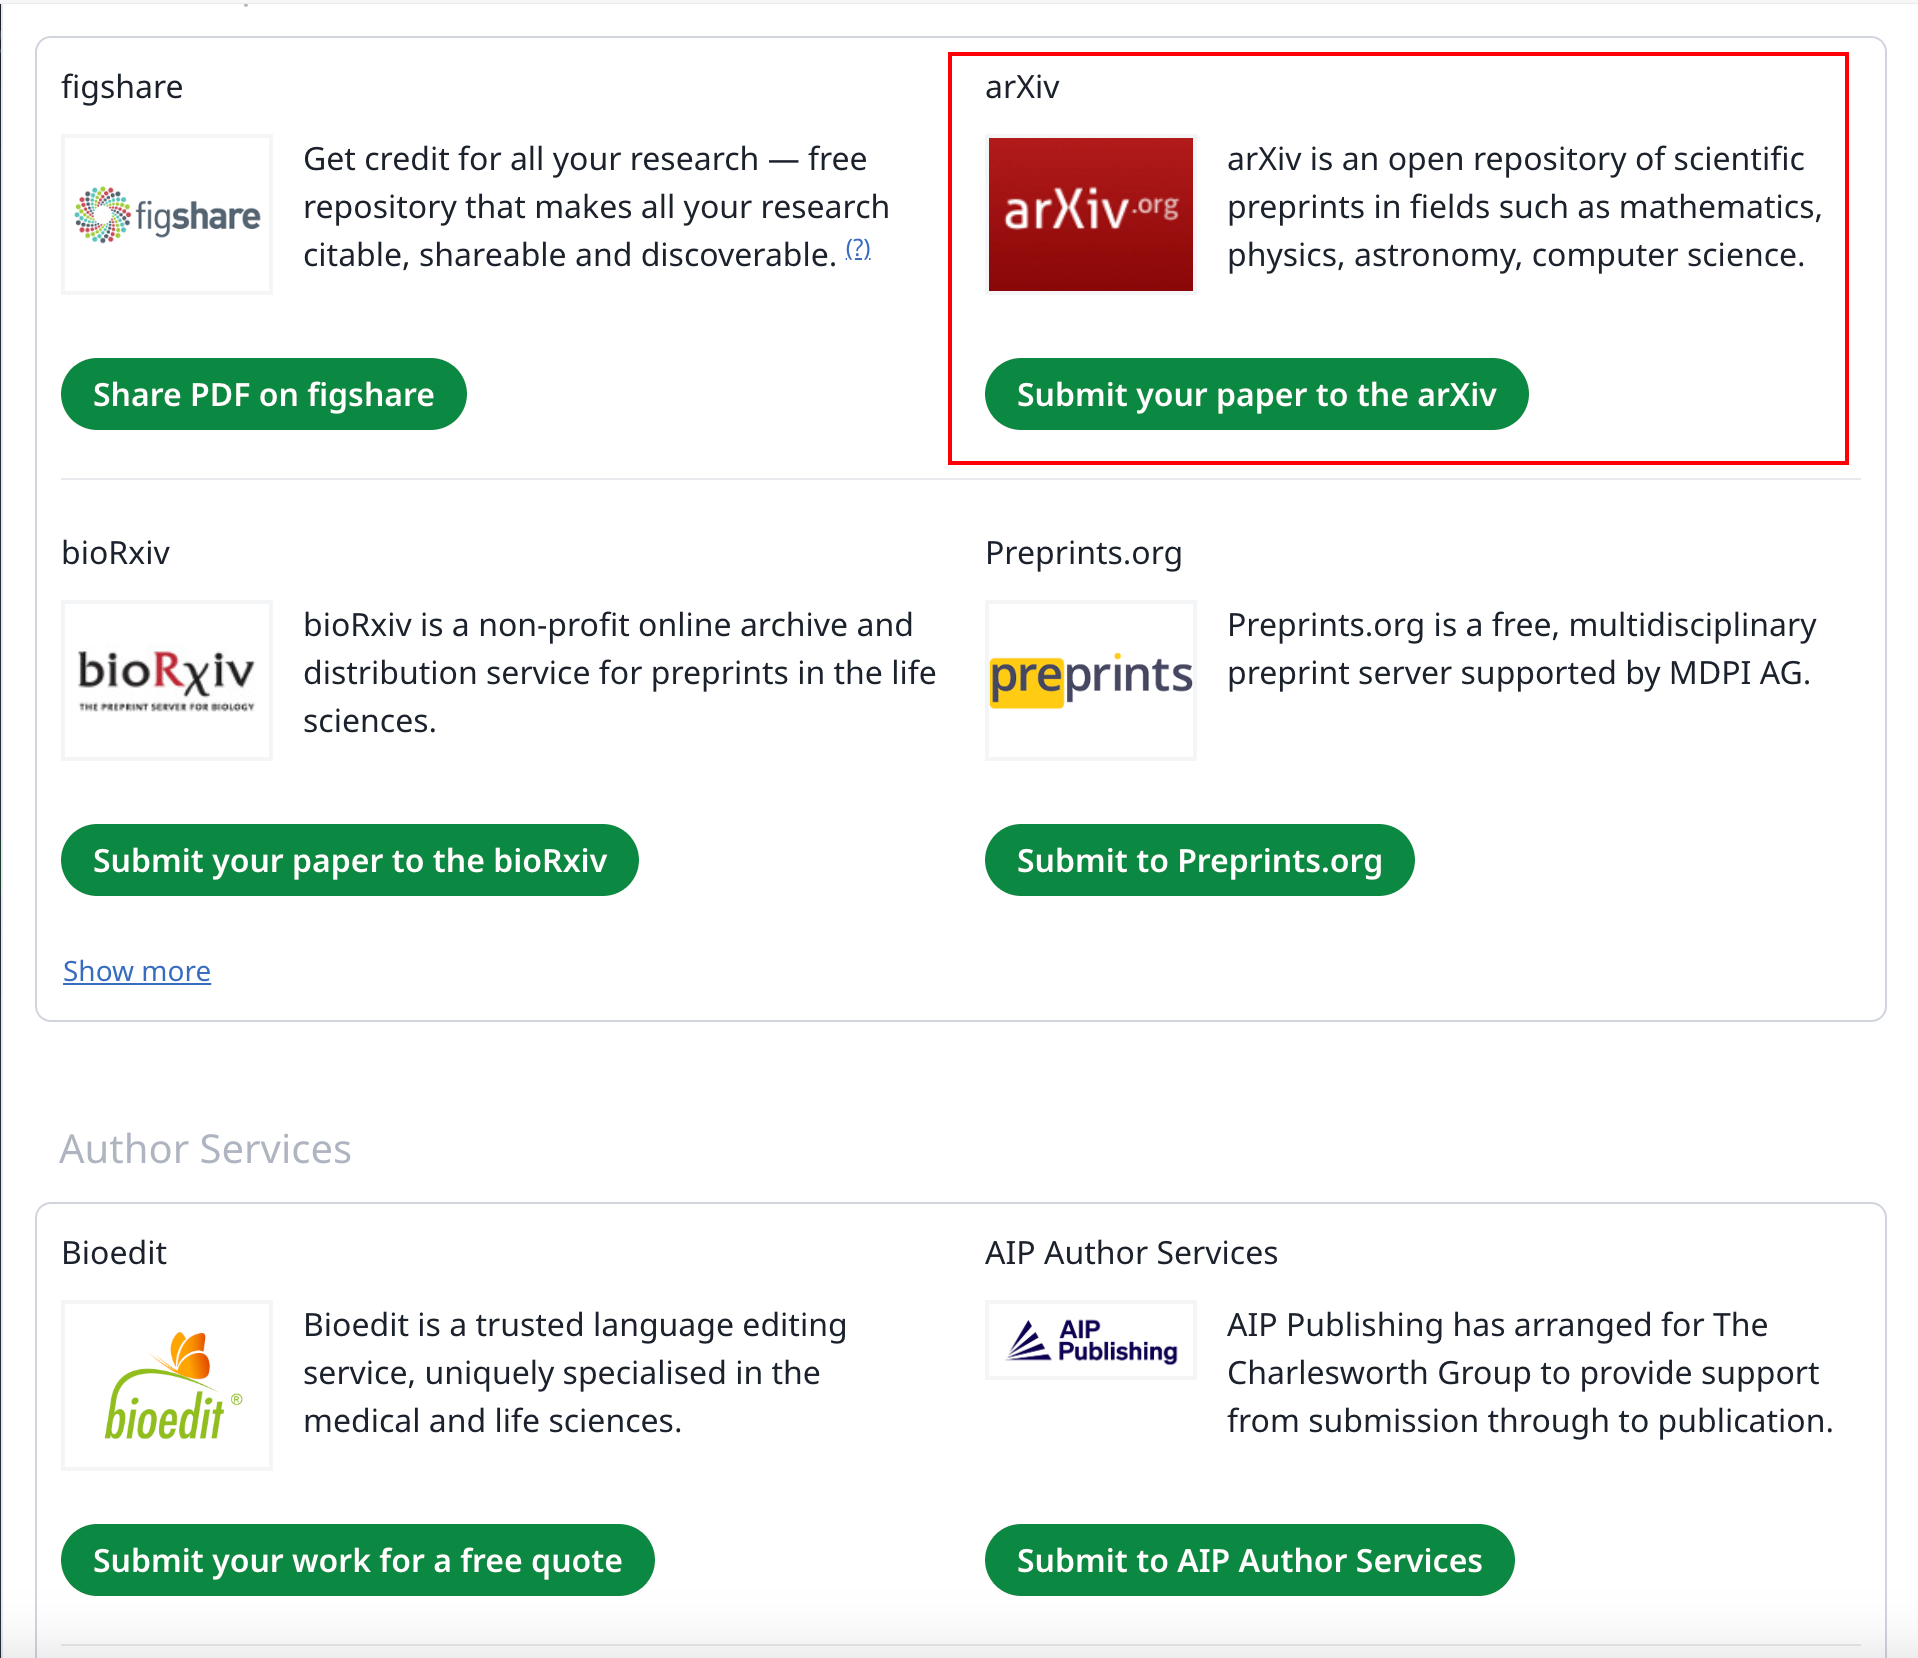Click Submit to Preprints.org button

[x=1199, y=860]
